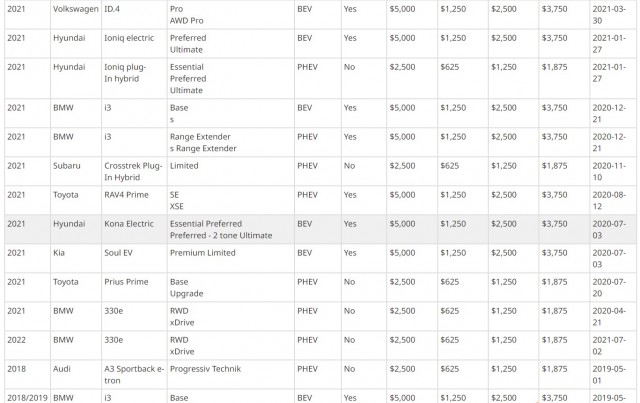This screenshot has height=403, width=640.
Task: Click the highlighted Kona Electric row
Action: [x=320, y=229]
